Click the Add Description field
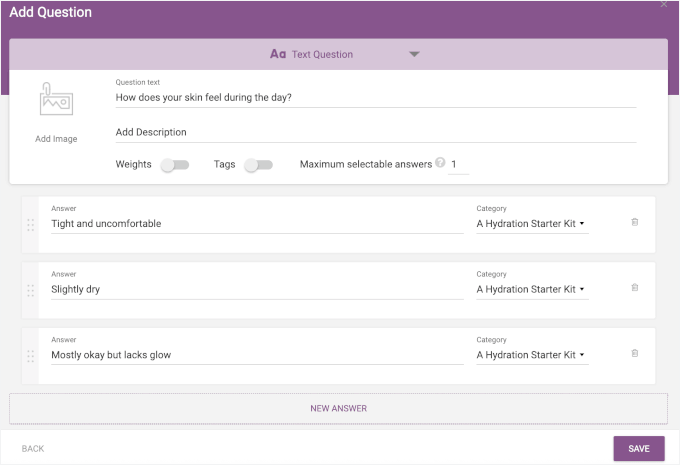Viewport: 680px width, 465px height. point(375,132)
